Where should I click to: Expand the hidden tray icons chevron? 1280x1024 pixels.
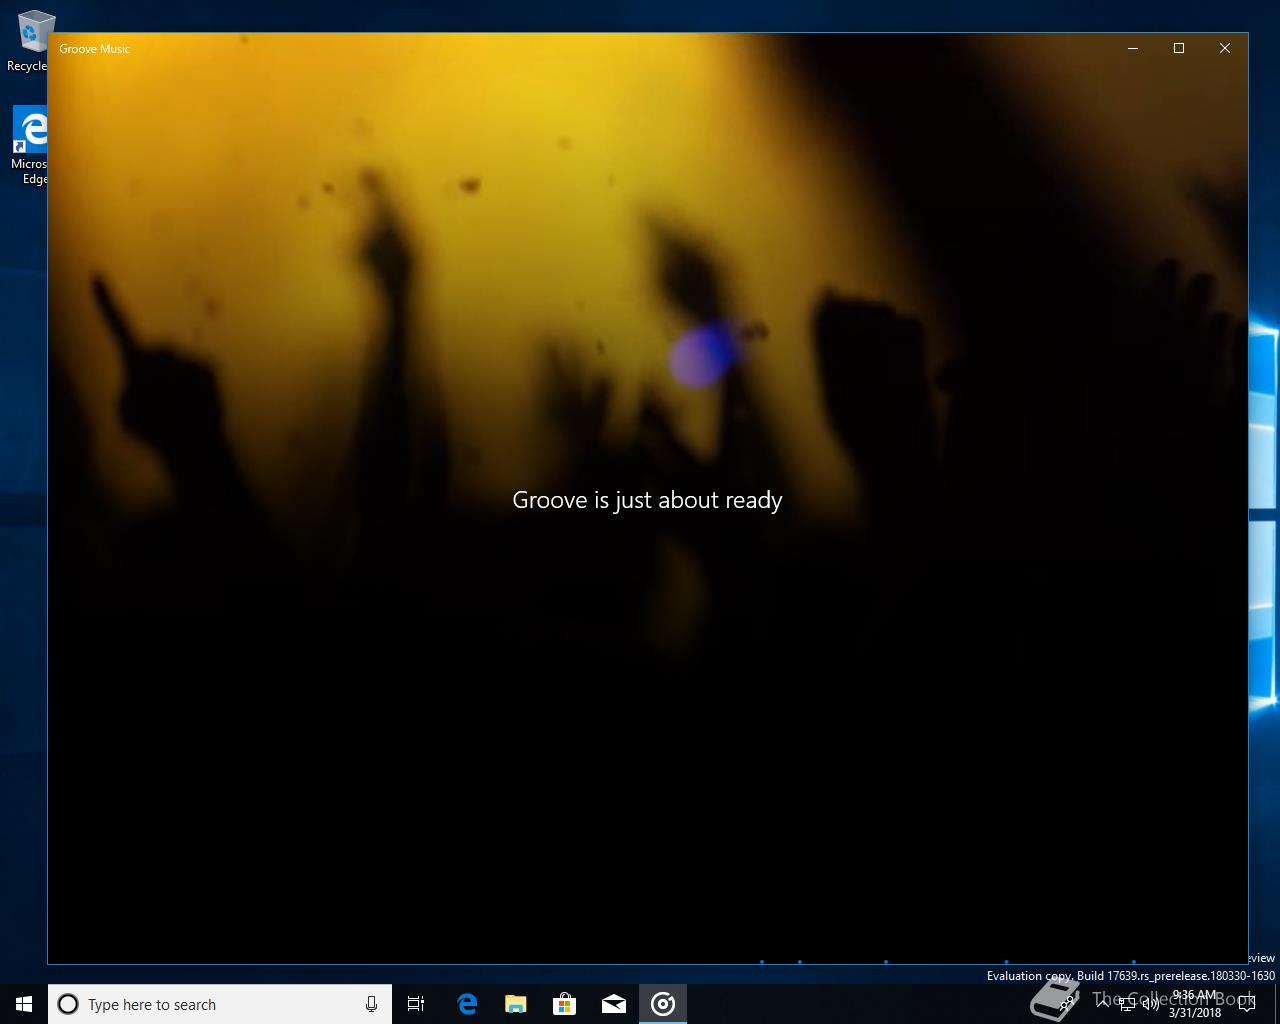coord(1103,1004)
